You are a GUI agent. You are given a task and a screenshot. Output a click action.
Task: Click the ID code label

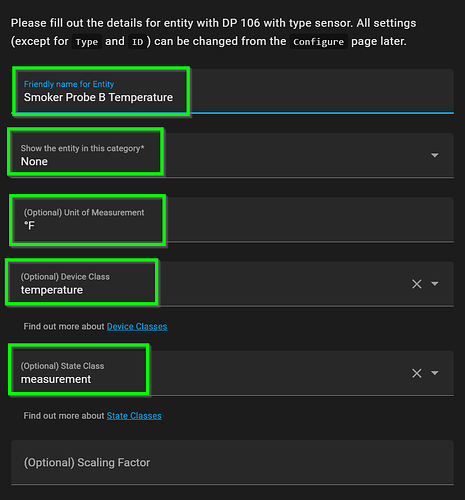click(x=137, y=42)
